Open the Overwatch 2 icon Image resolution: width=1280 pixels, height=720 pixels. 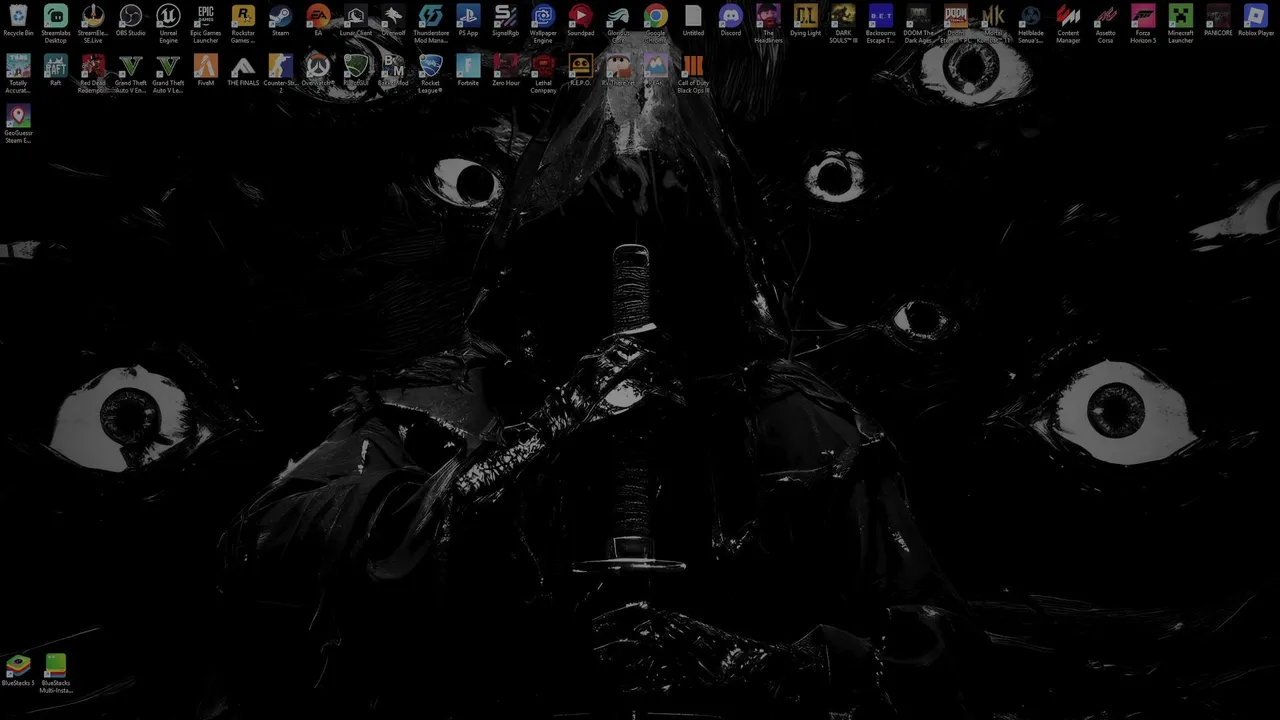[x=318, y=71]
